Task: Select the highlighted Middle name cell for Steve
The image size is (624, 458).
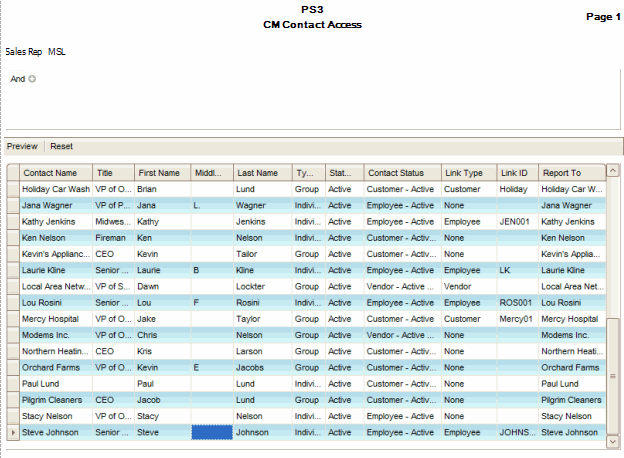Action: [211, 433]
